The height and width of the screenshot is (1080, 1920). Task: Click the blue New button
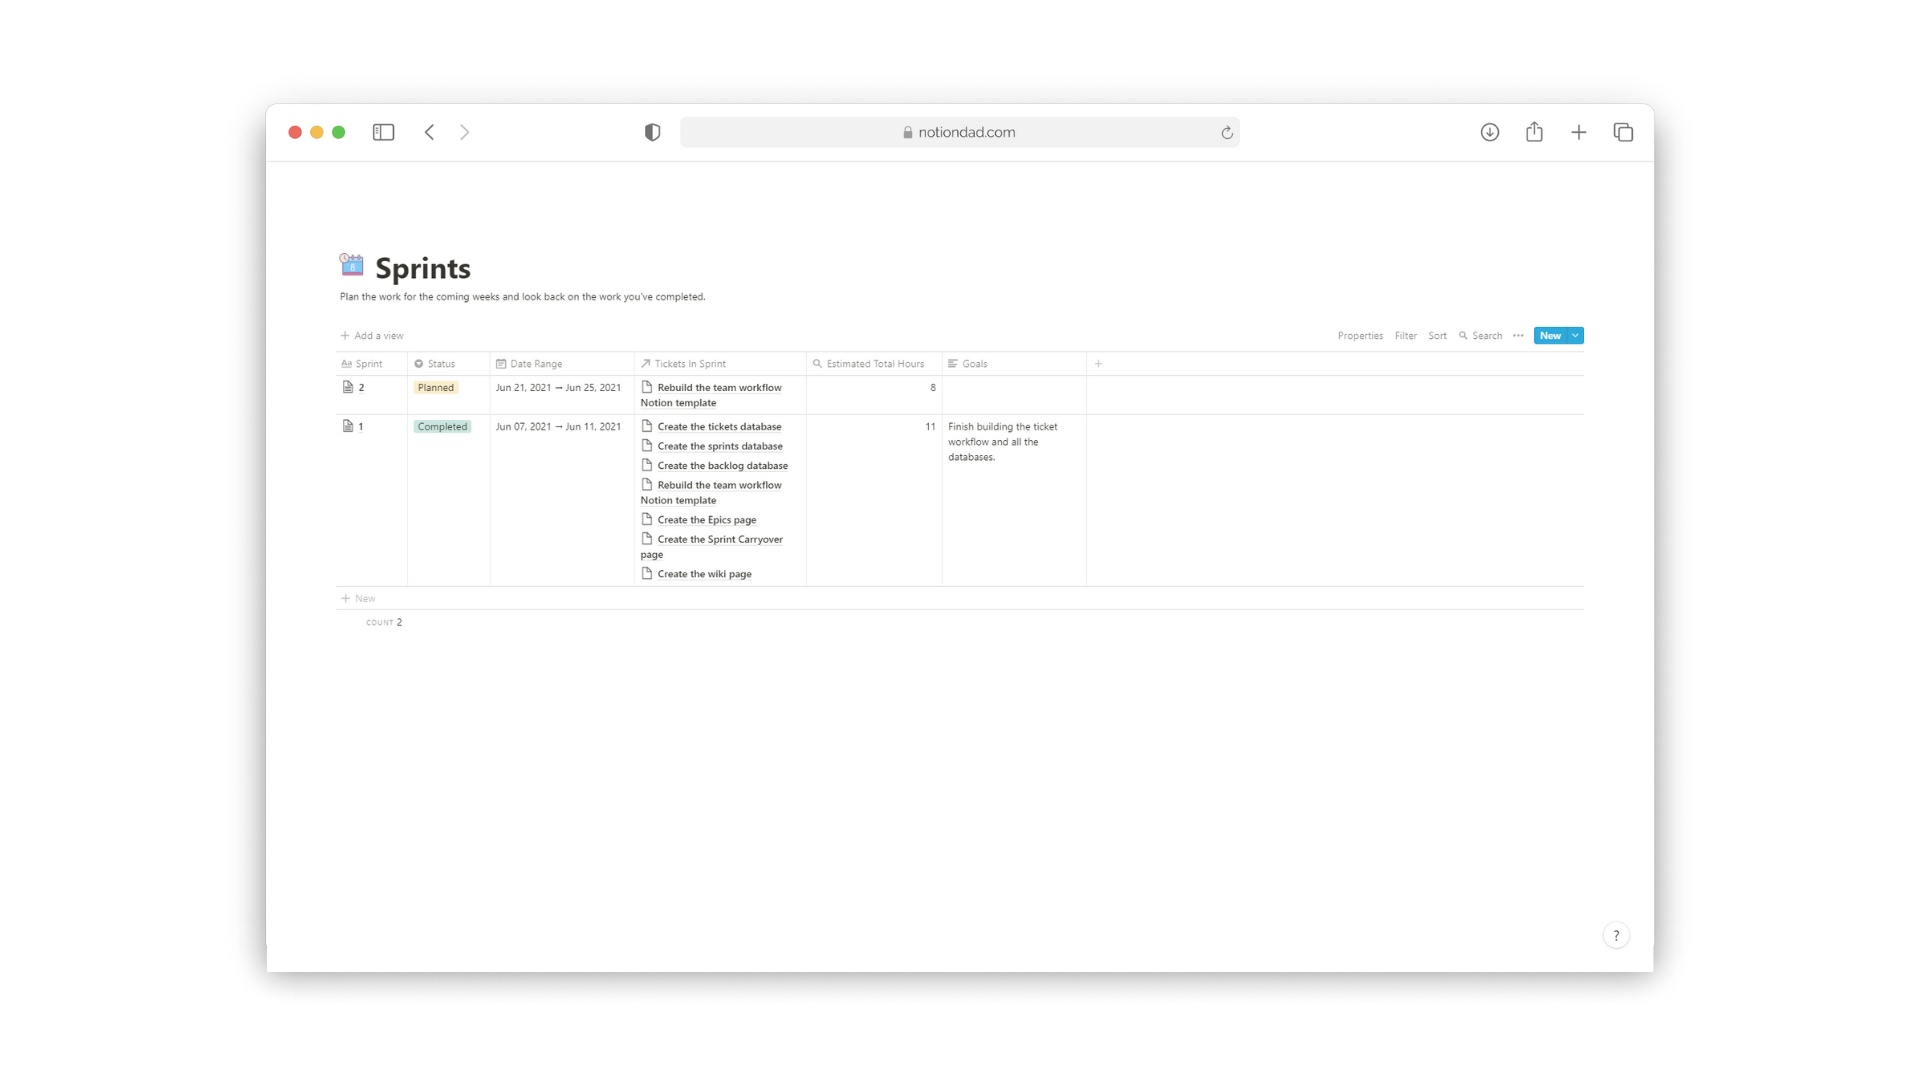click(1550, 335)
